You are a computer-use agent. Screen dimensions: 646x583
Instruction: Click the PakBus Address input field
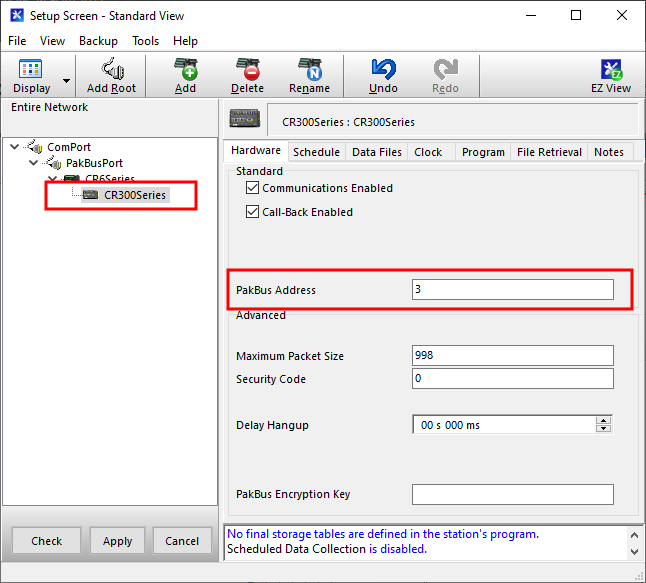tap(513, 290)
